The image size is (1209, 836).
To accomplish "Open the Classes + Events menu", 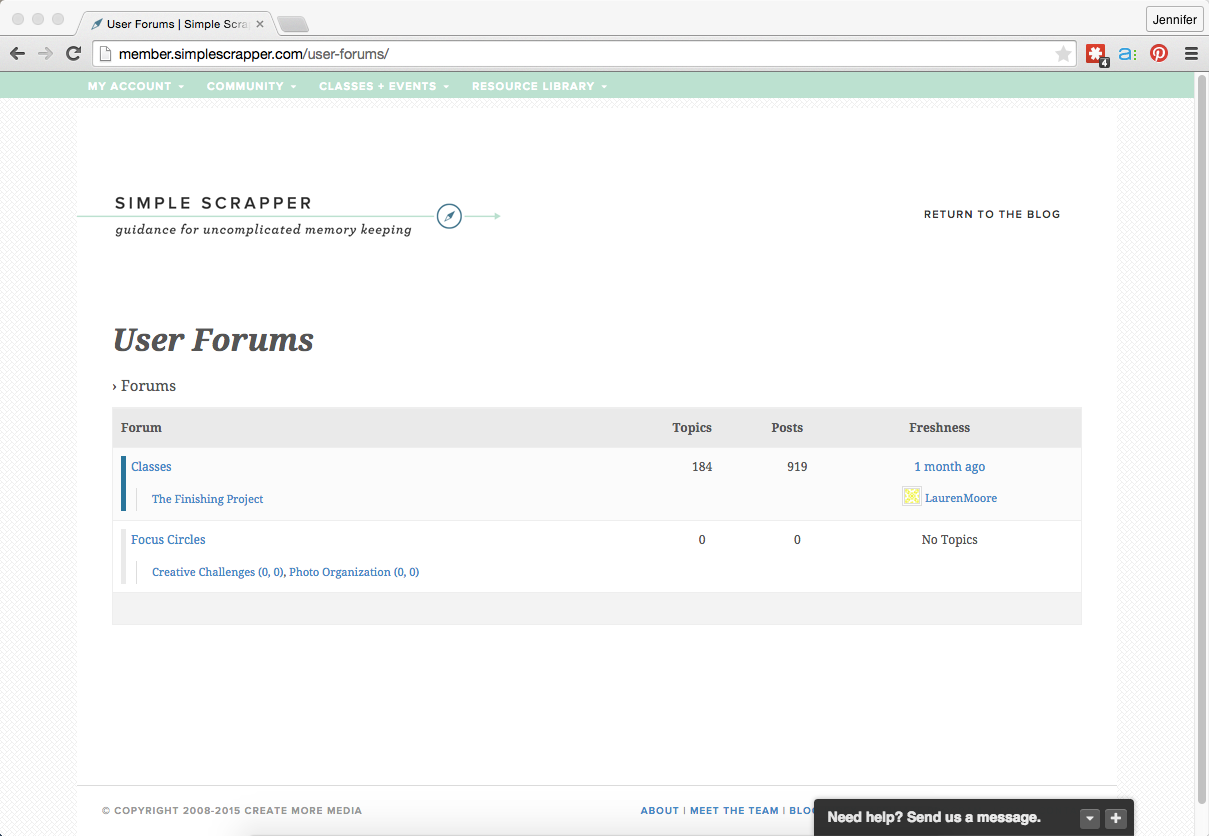I will click(383, 86).
